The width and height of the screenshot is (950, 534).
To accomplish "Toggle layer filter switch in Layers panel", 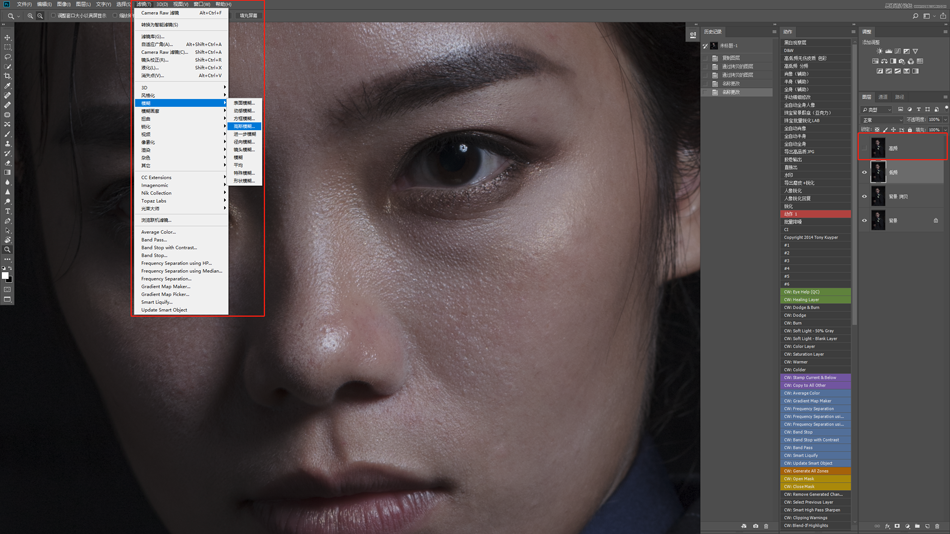I will coord(946,109).
